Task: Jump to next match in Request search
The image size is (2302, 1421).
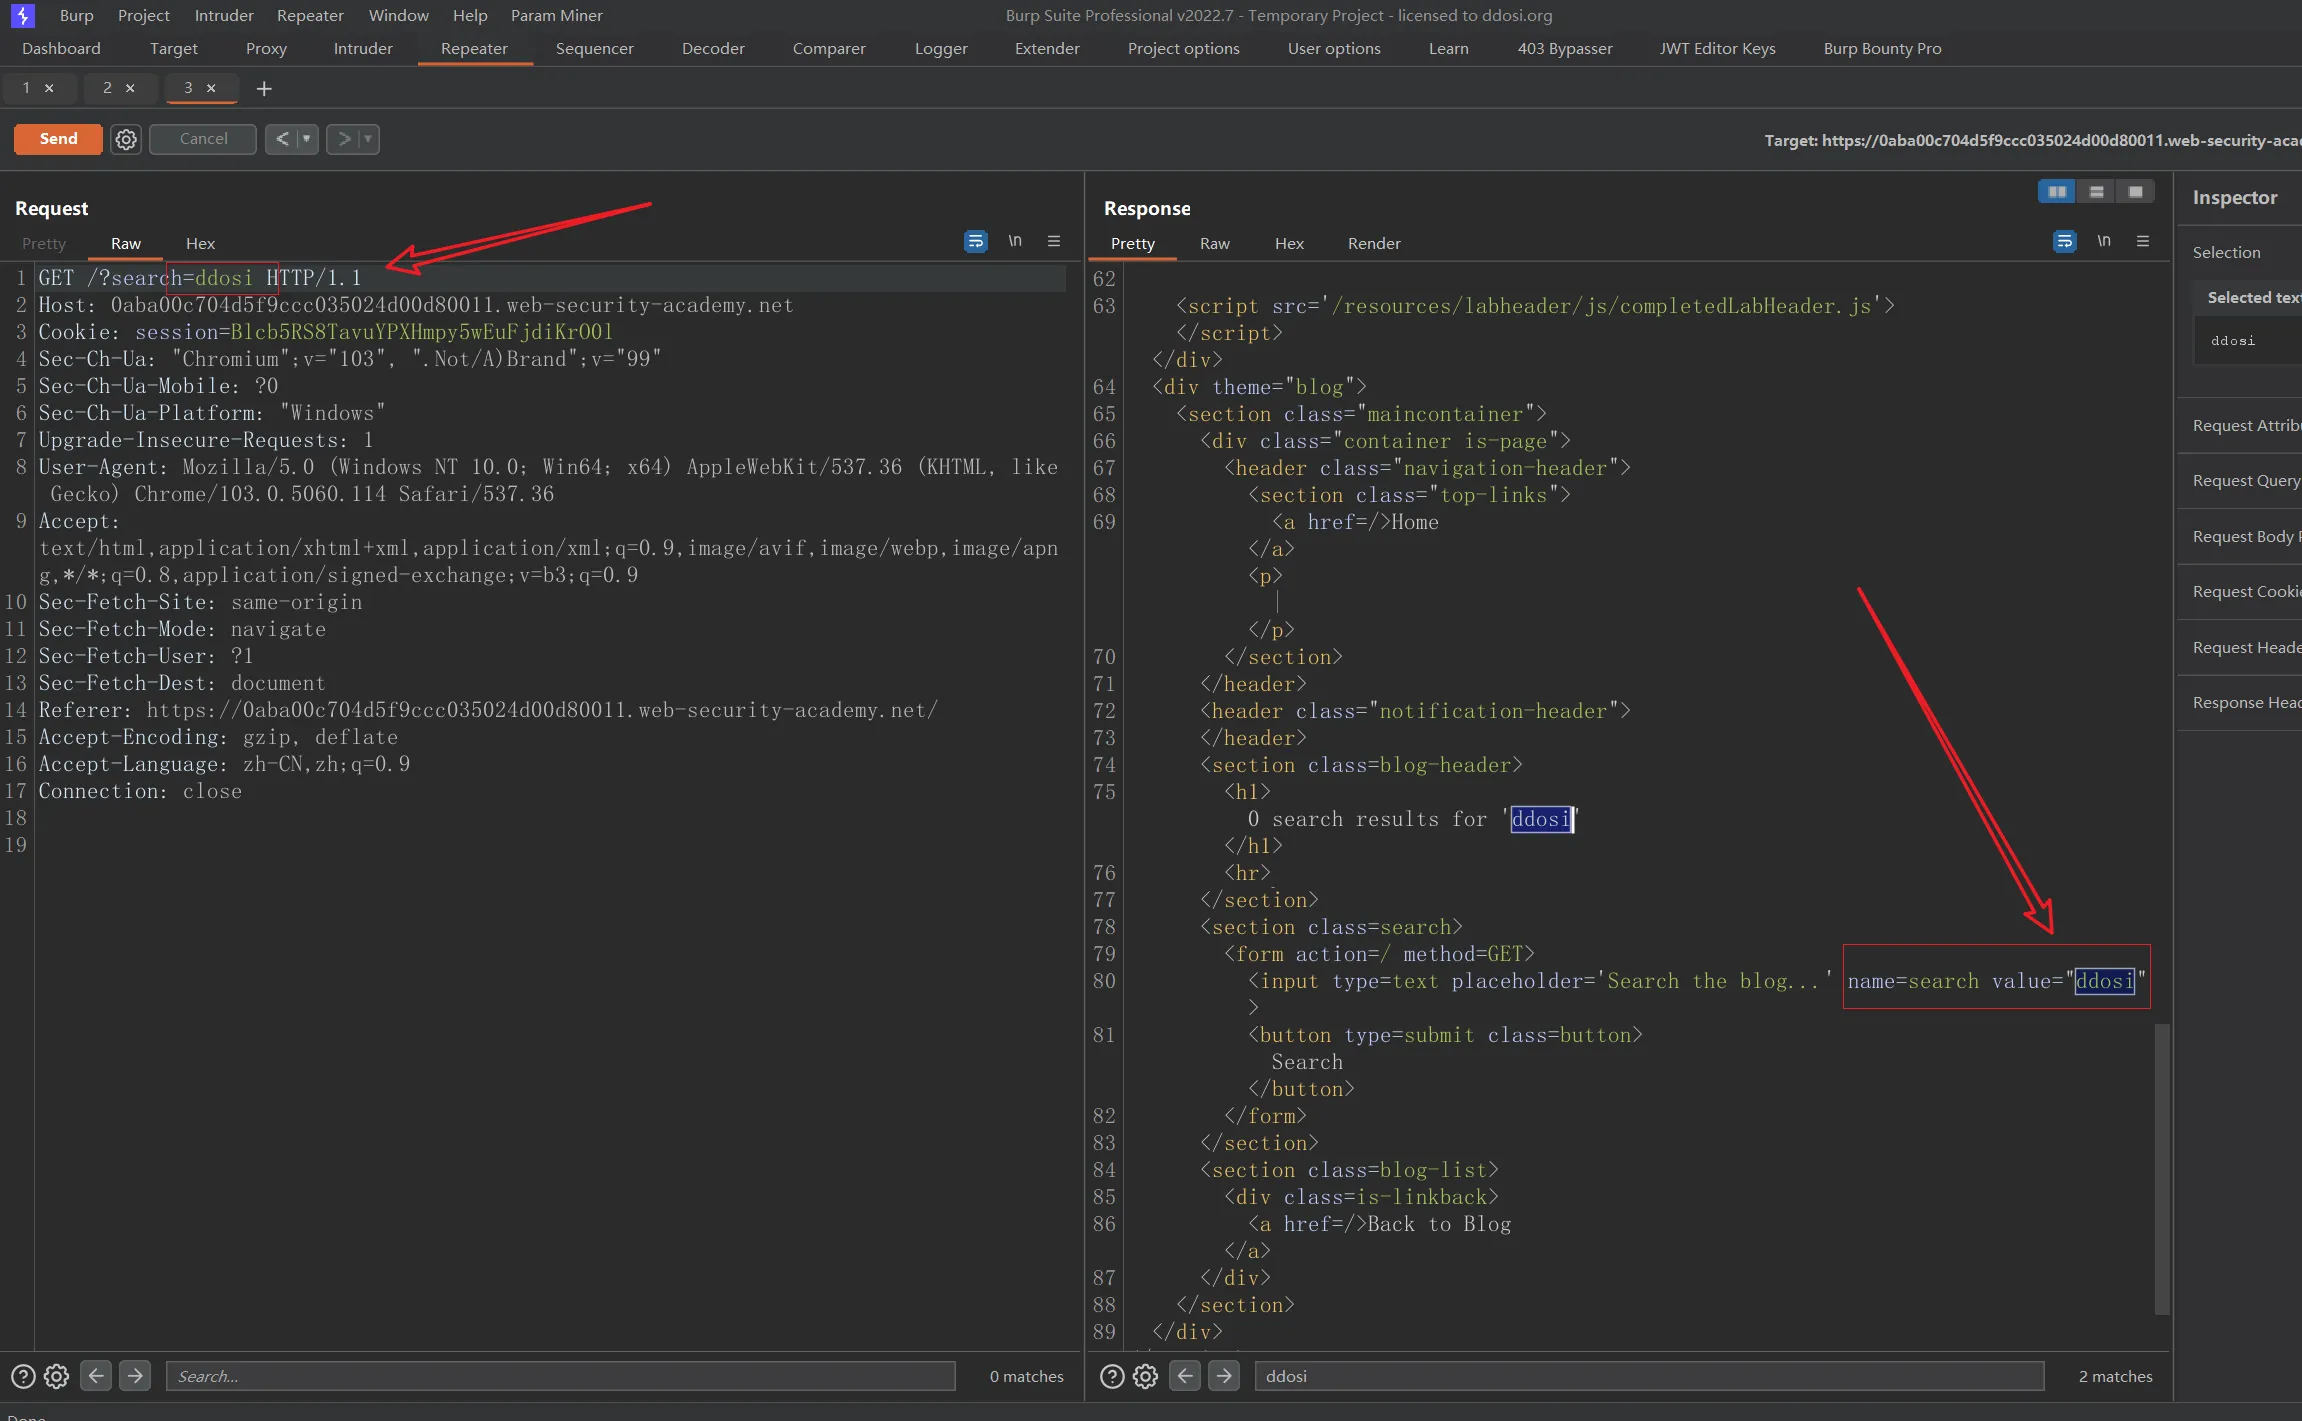Action: 135,1376
